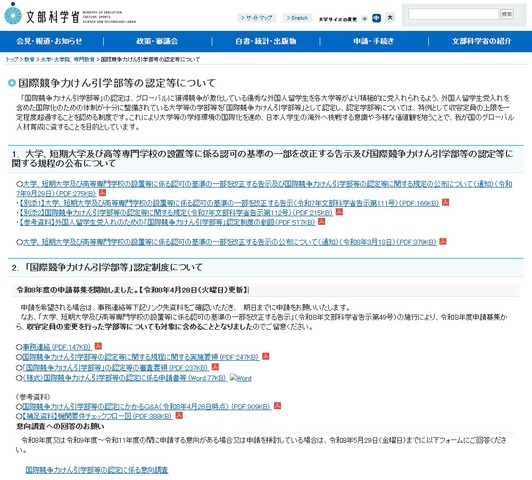532x480 pixels.
Task: Open 令和8年3月13日 通知 link
Action: click(x=230, y=242)
